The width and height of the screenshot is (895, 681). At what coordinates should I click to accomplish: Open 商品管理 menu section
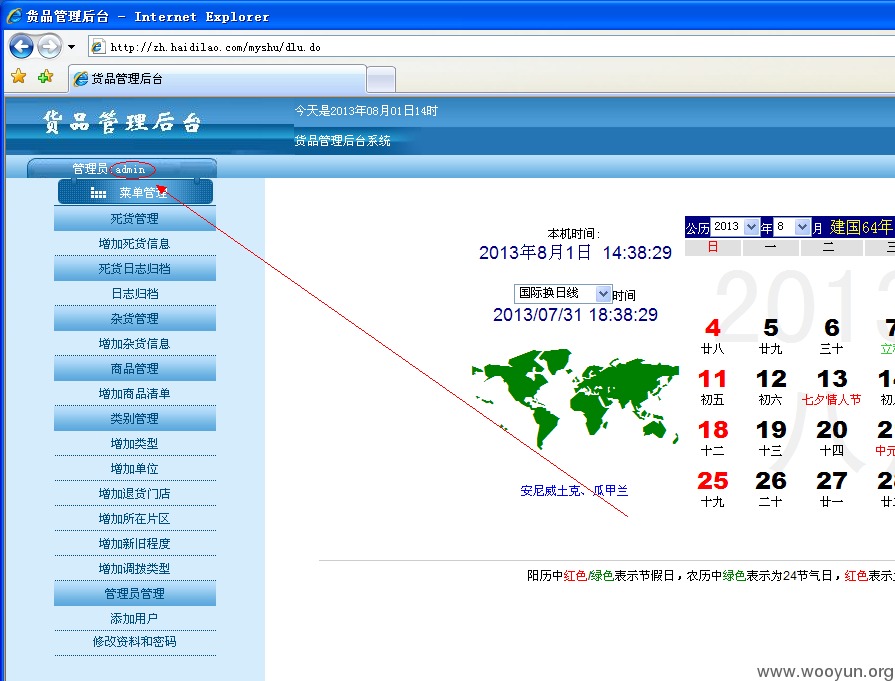[135, 369]
